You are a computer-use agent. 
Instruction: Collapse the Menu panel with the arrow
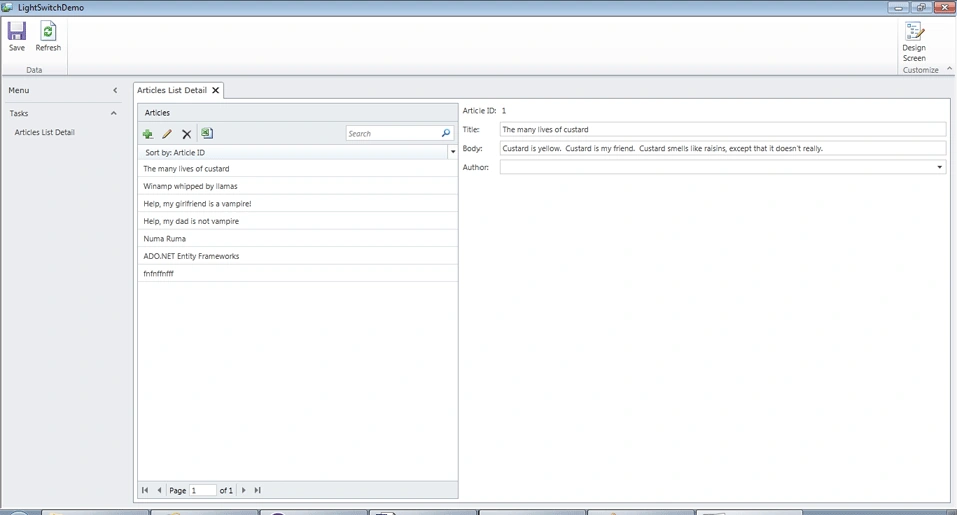(x=115, y=90)
